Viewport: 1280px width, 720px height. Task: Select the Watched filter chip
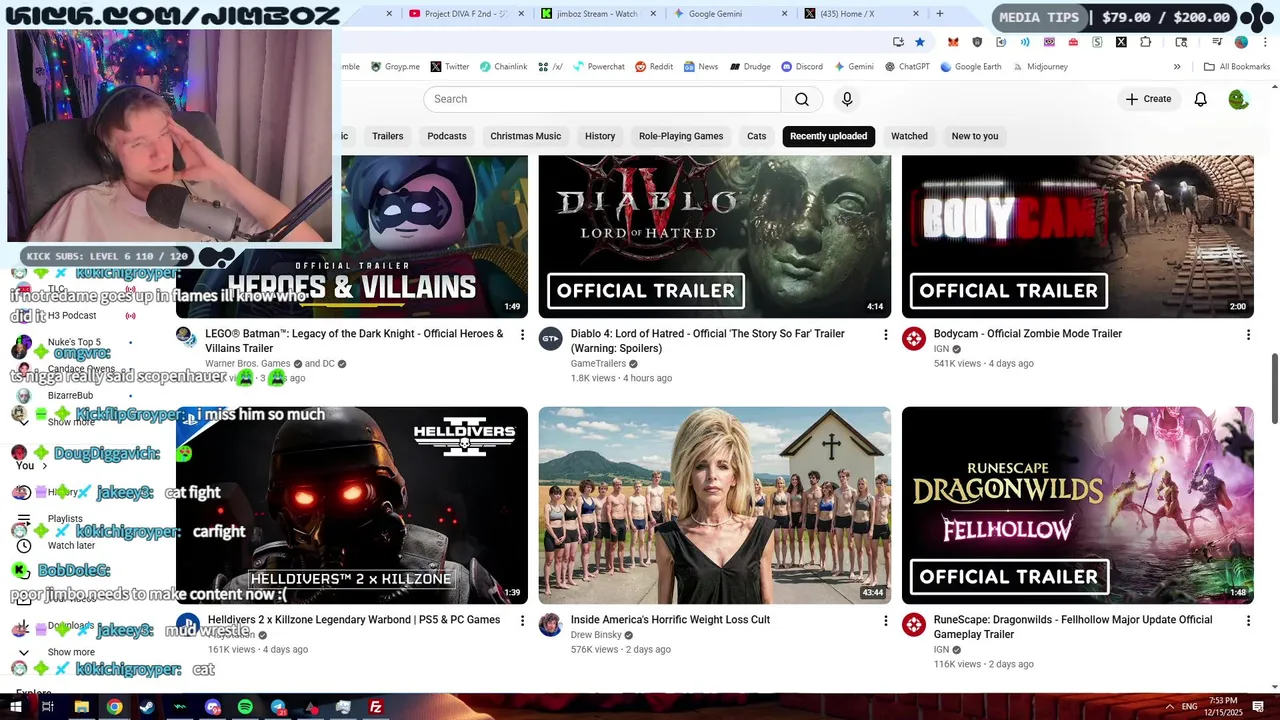[909, 136]
